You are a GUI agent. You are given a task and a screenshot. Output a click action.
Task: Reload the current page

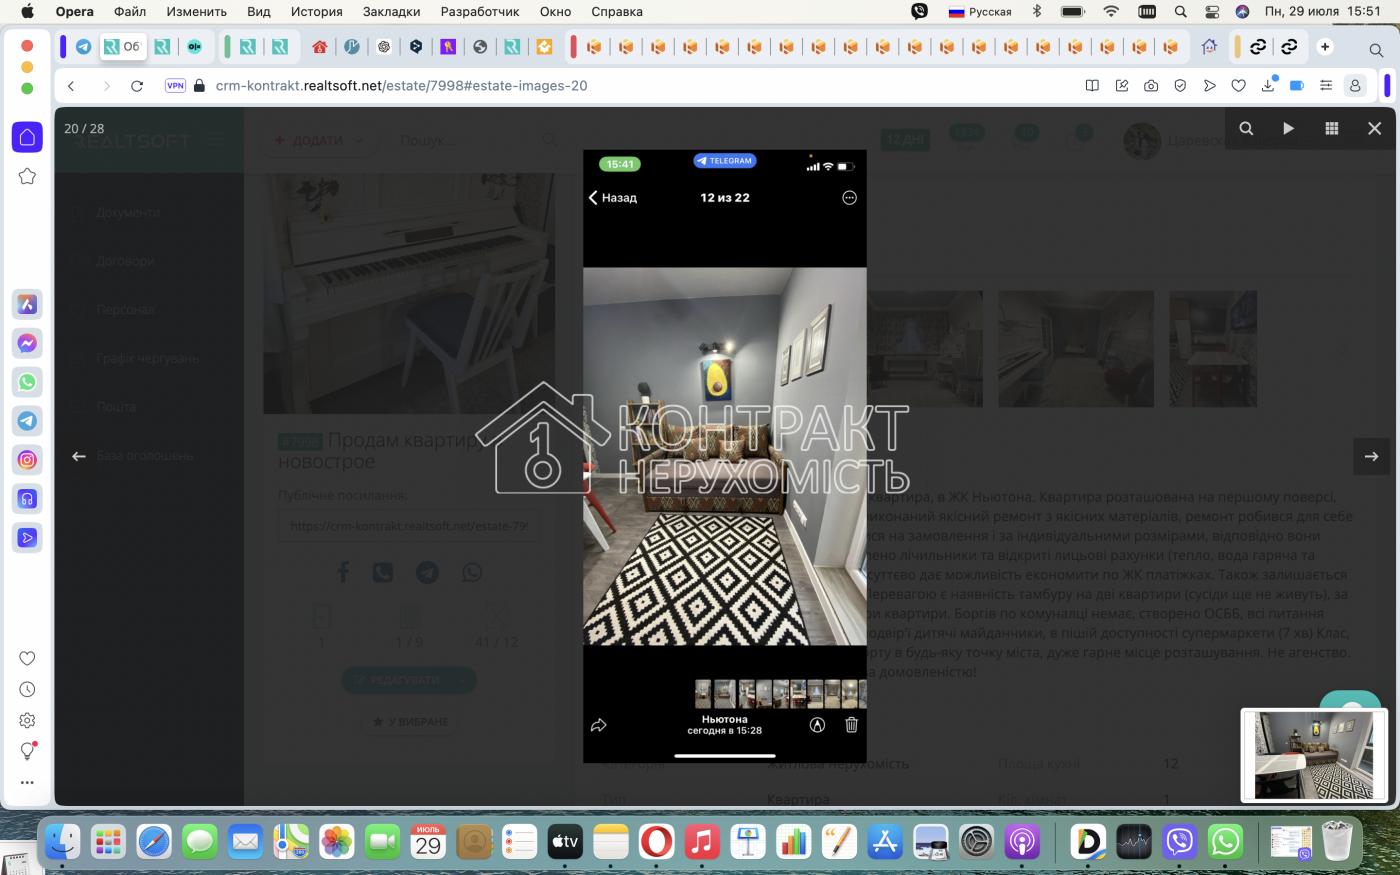(137, 86)
